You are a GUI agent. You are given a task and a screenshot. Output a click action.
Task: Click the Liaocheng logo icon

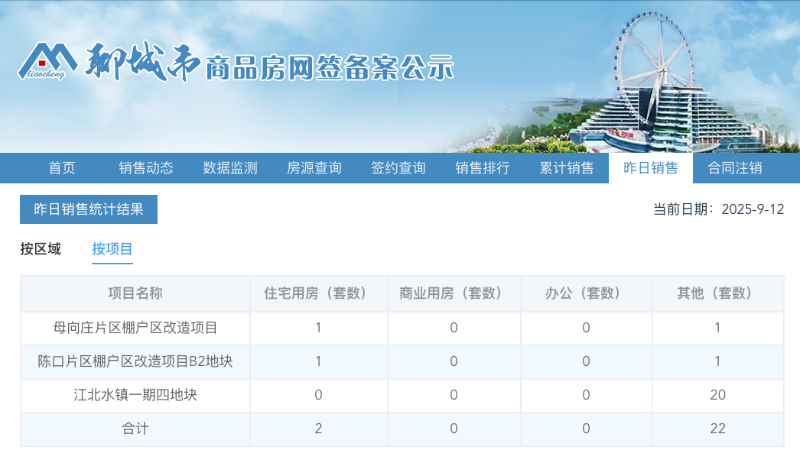pos(48,63)
